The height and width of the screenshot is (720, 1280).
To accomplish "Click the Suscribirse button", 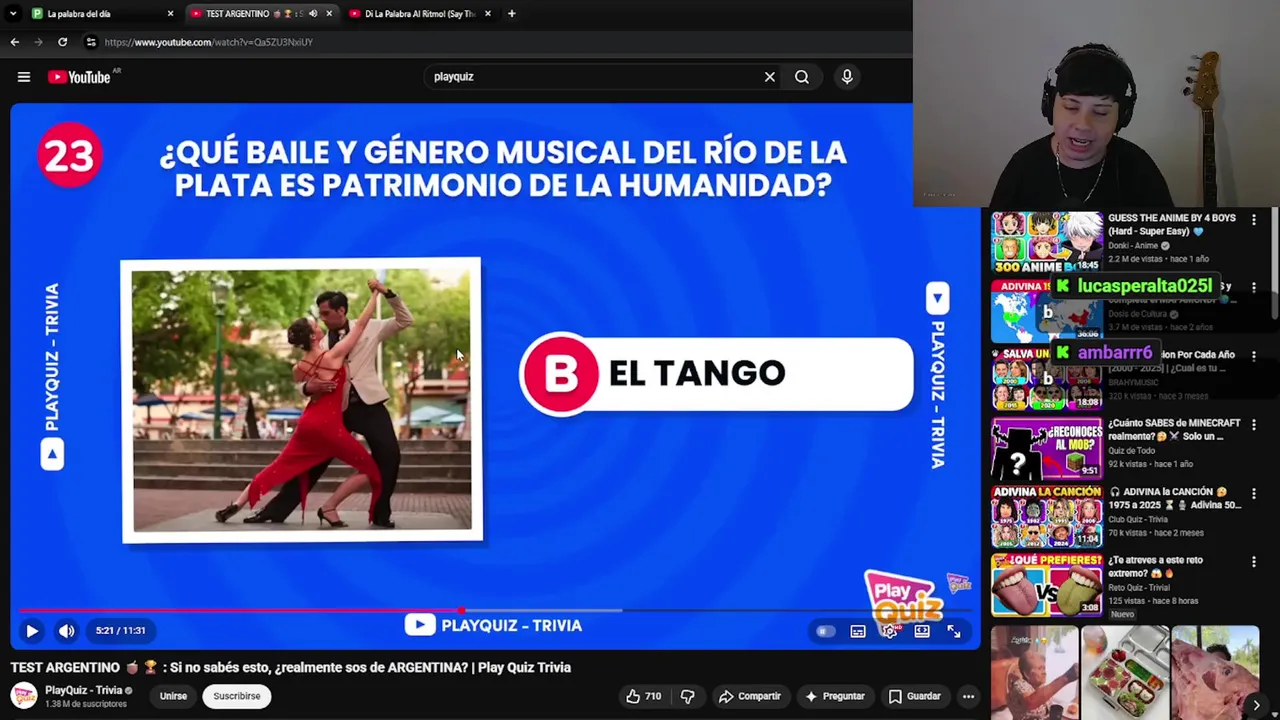I will click(237, 696).
